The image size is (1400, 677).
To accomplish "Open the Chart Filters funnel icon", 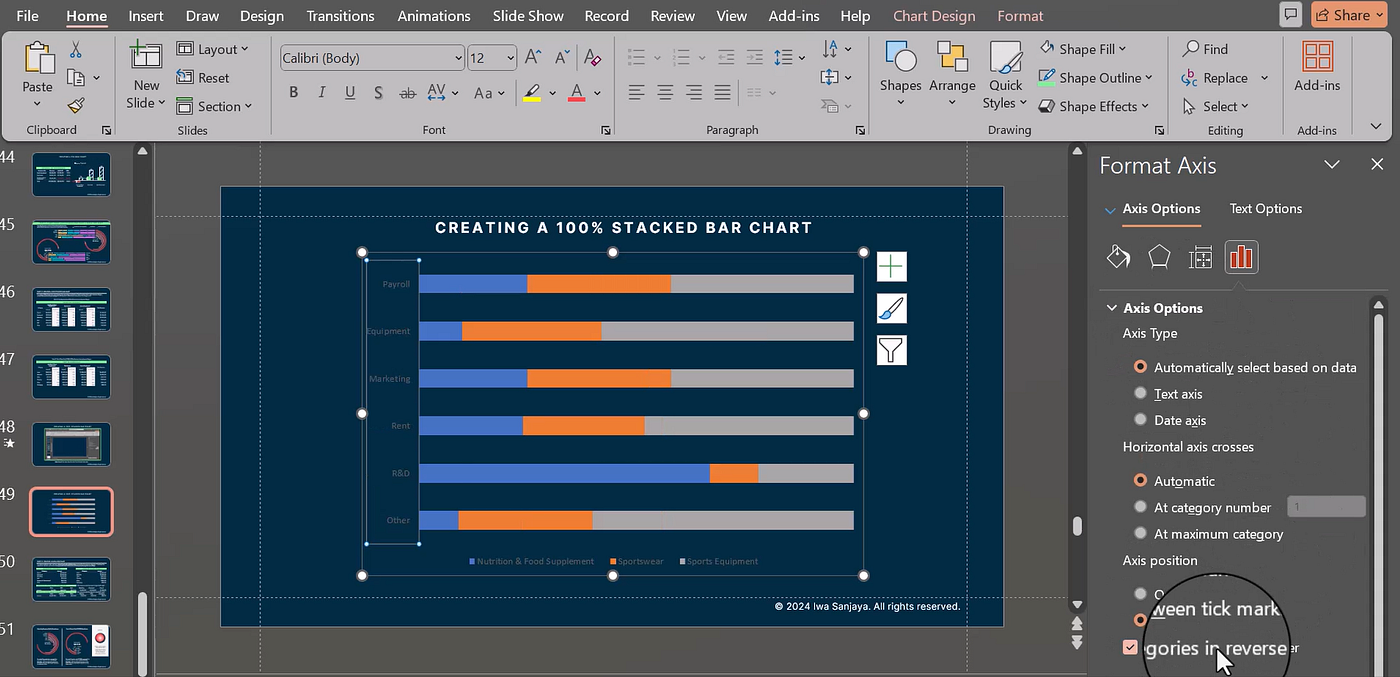I will [890, 349].
